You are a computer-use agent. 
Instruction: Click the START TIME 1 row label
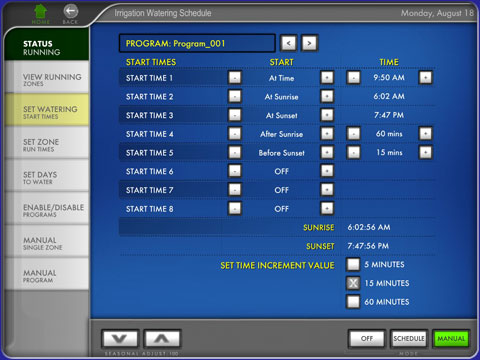pyautogui.click(x=149, y=78)
